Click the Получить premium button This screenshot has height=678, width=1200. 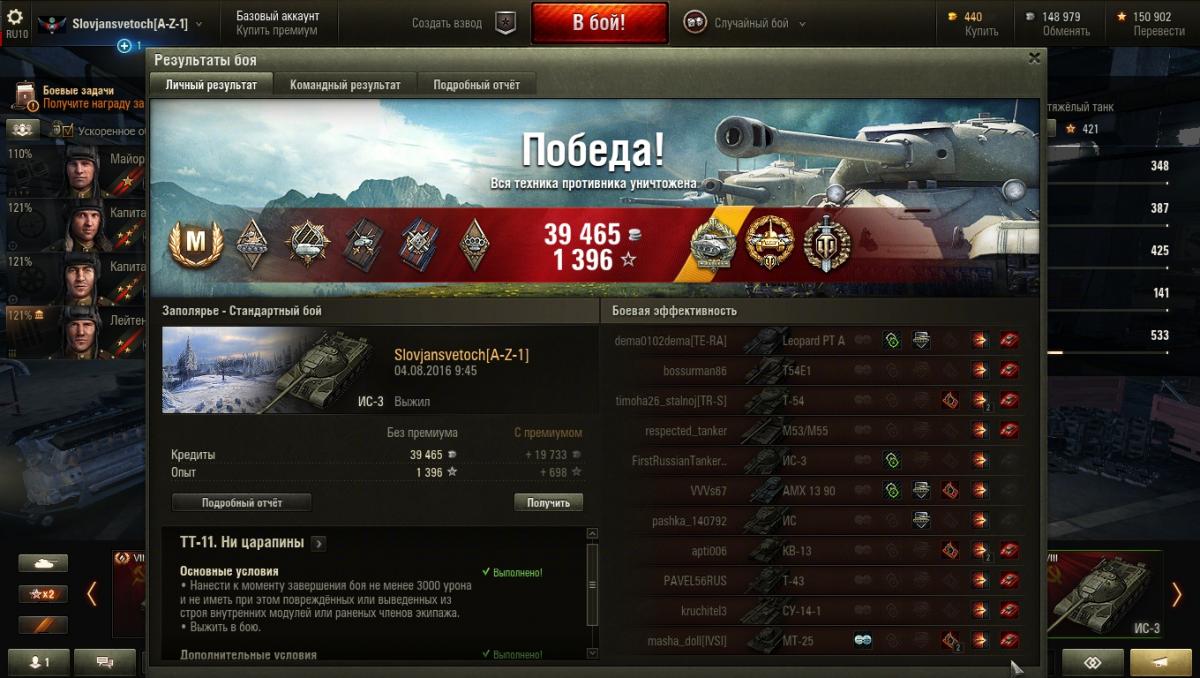[548, 502]
